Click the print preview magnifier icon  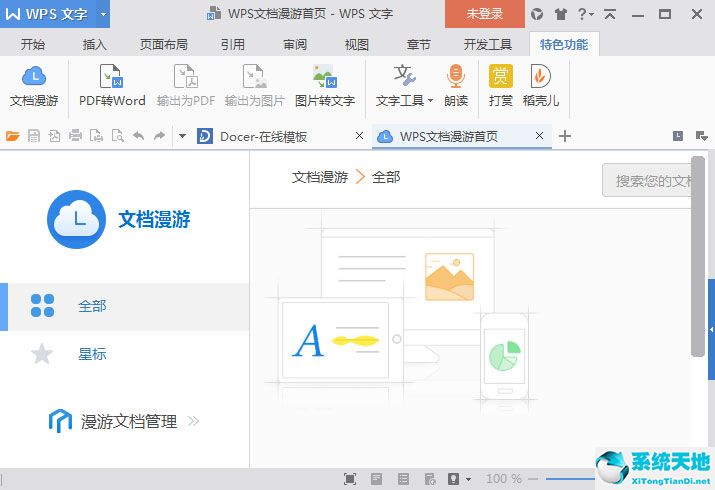[x=118, y=136]
